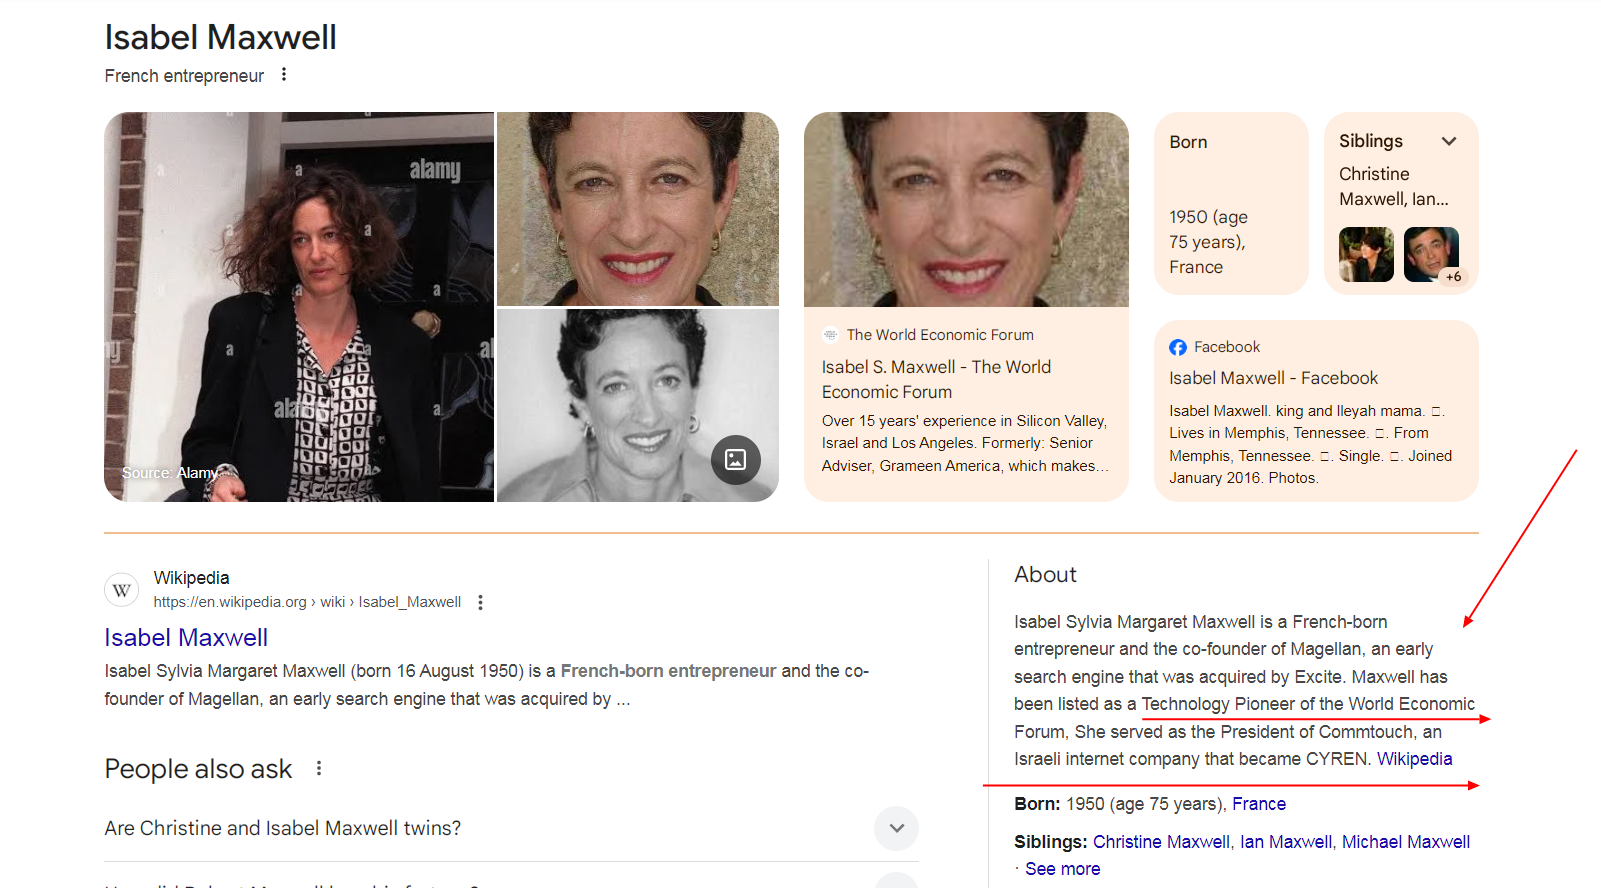The width and height of the screenshot is (1601, 888).
Task: Click the About heading in the knowledge panel
Action: pos(1045,575)
